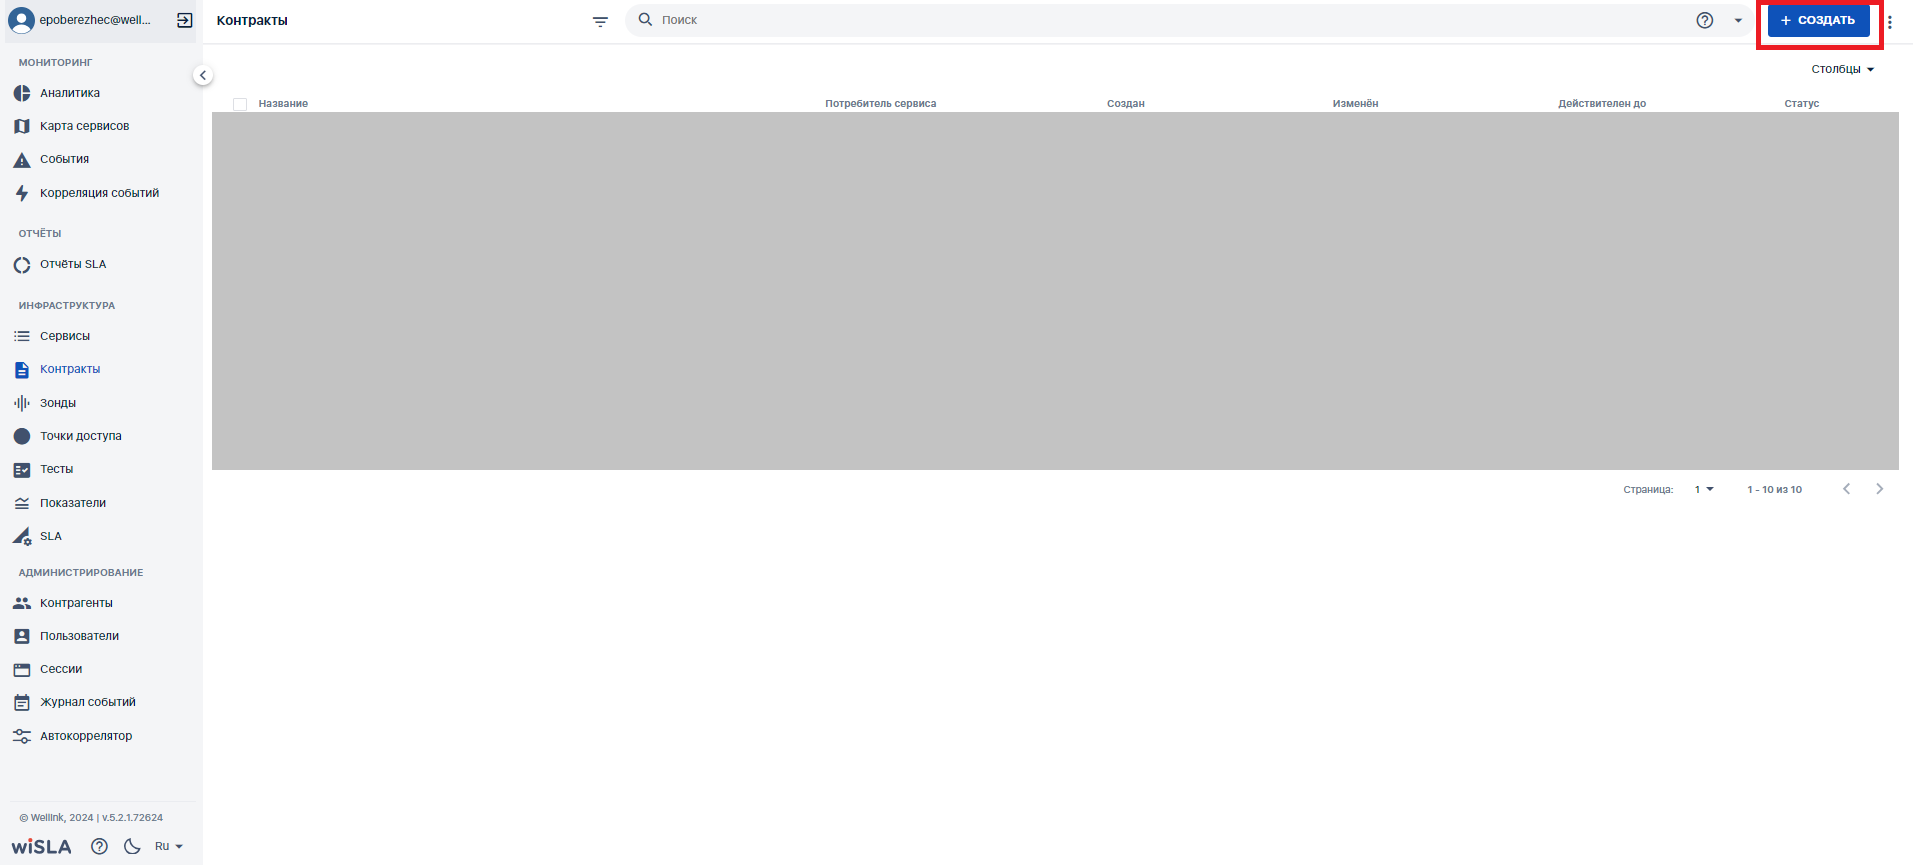Viewport: 1913px width, 865px height.
Task: Open the filter icon beside search
Action: coord(600,21)
